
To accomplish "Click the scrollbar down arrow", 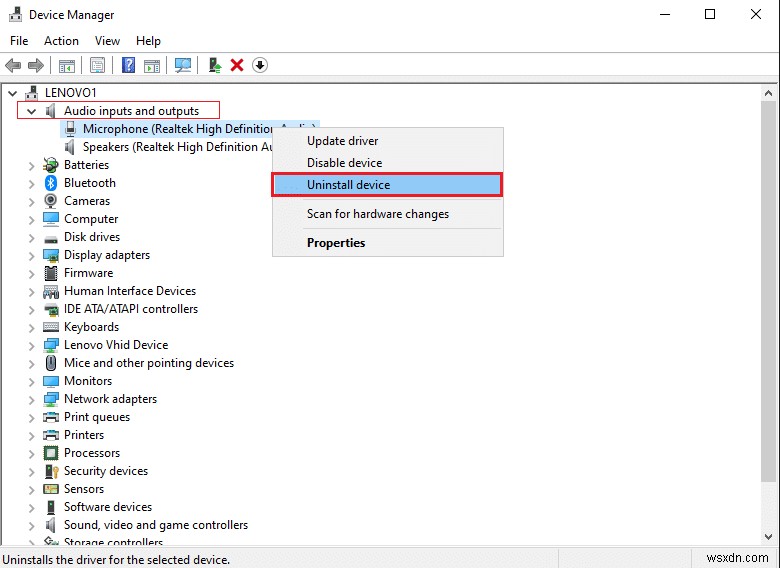I will point(768,536).
